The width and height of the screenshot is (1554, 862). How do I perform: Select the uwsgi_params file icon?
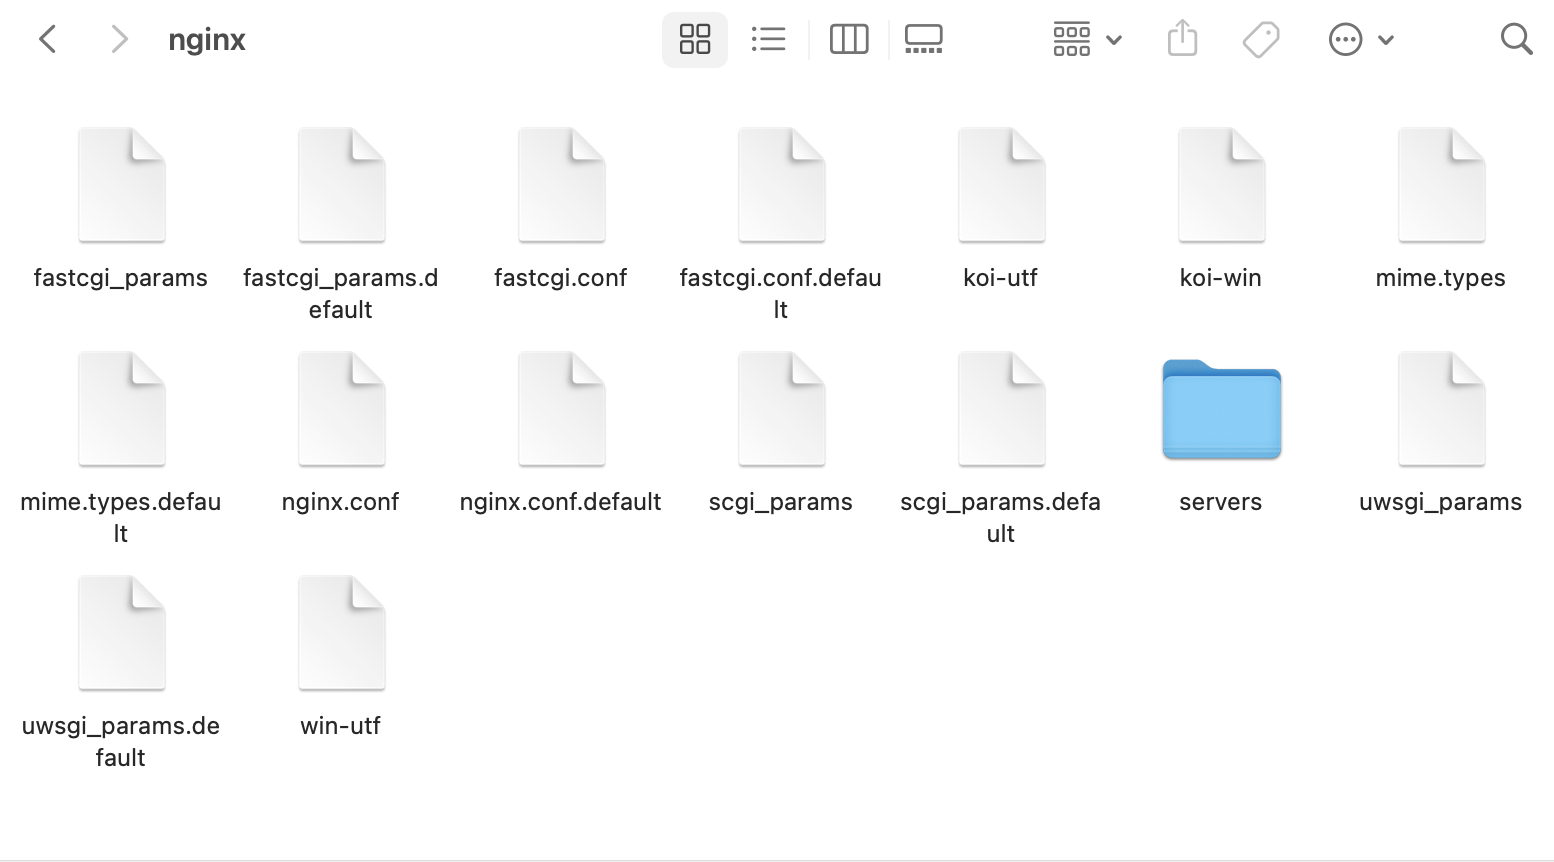coord(1441,409)
